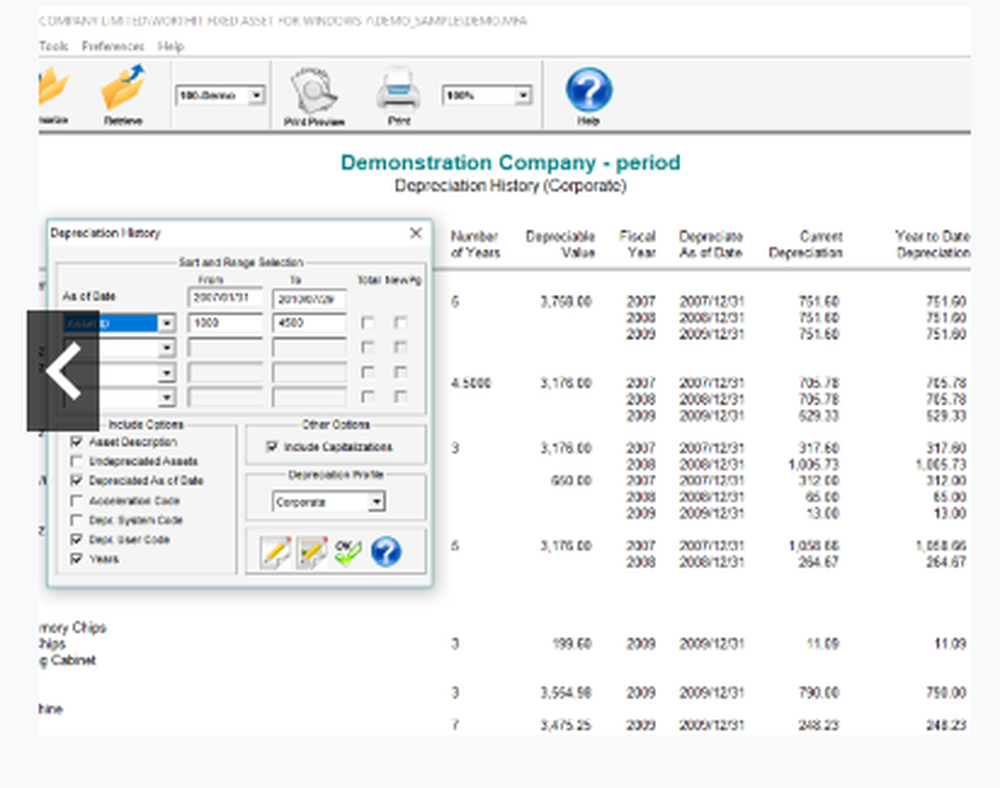This screenshot has height=788, width=1000.
Task: Uncheck the Years checkbox
Action: pyautogui.click(x=77, y=560)
